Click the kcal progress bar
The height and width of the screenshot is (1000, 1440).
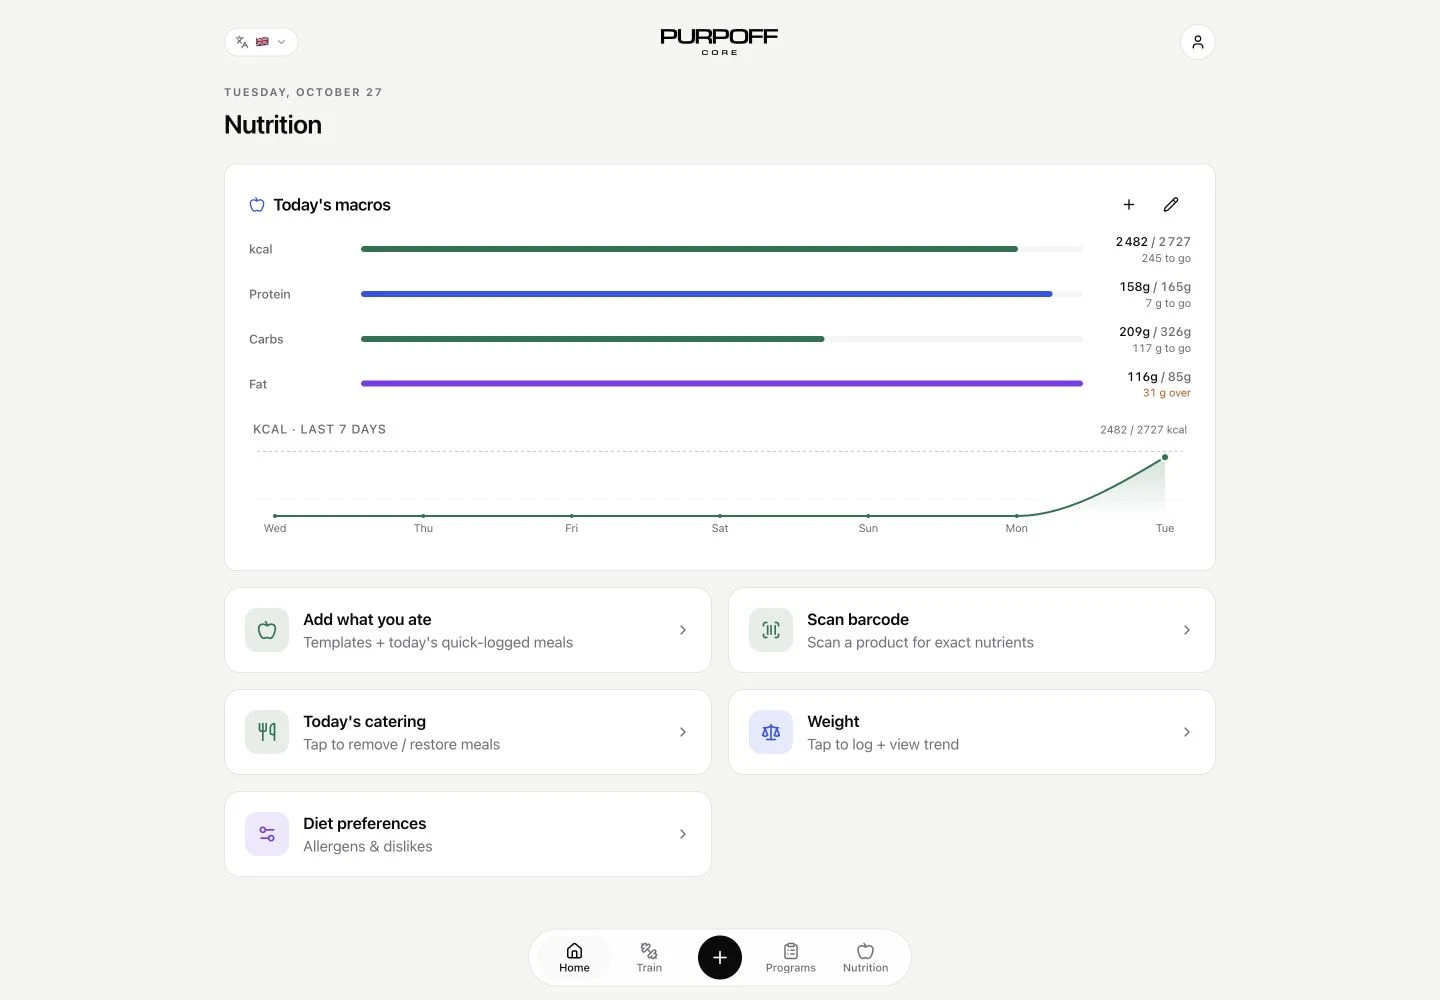coord(722,249)
